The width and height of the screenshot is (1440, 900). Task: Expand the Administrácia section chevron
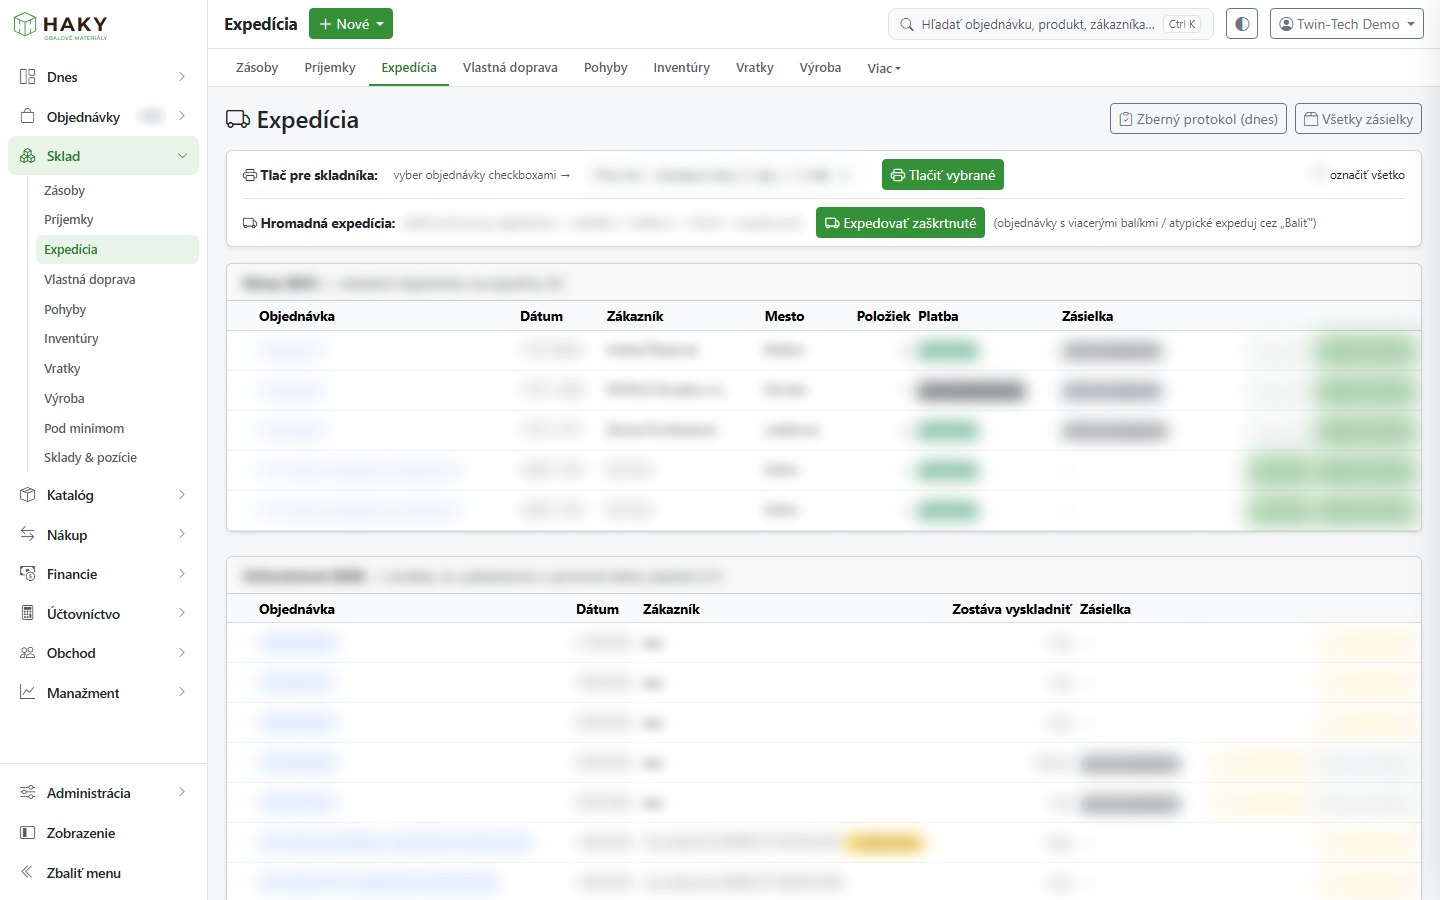(182, 792)
